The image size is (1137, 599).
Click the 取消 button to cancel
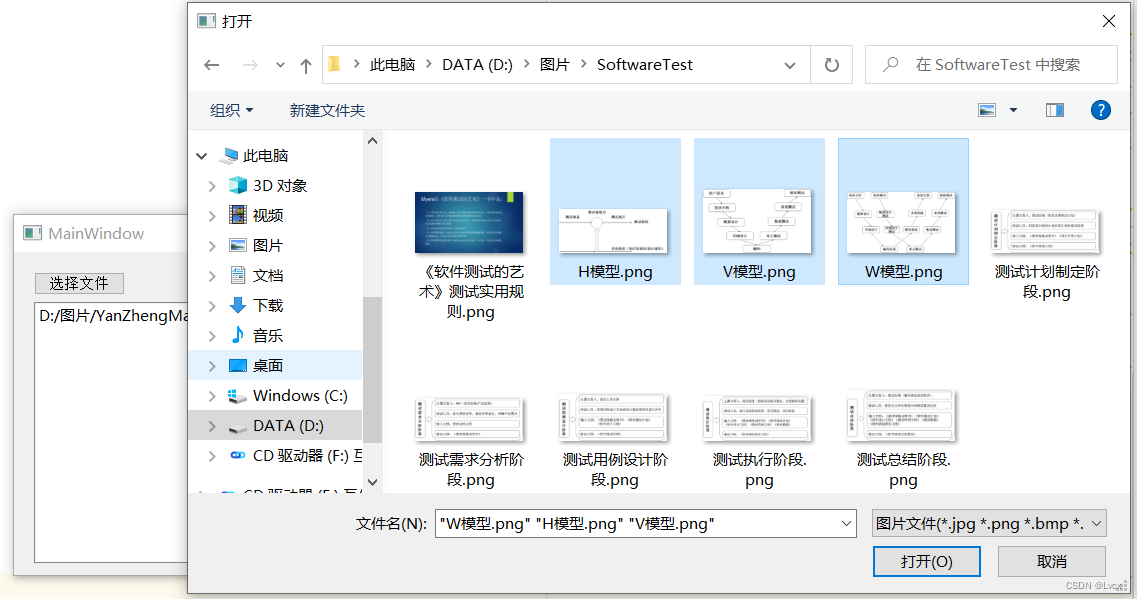[1051, 561]
